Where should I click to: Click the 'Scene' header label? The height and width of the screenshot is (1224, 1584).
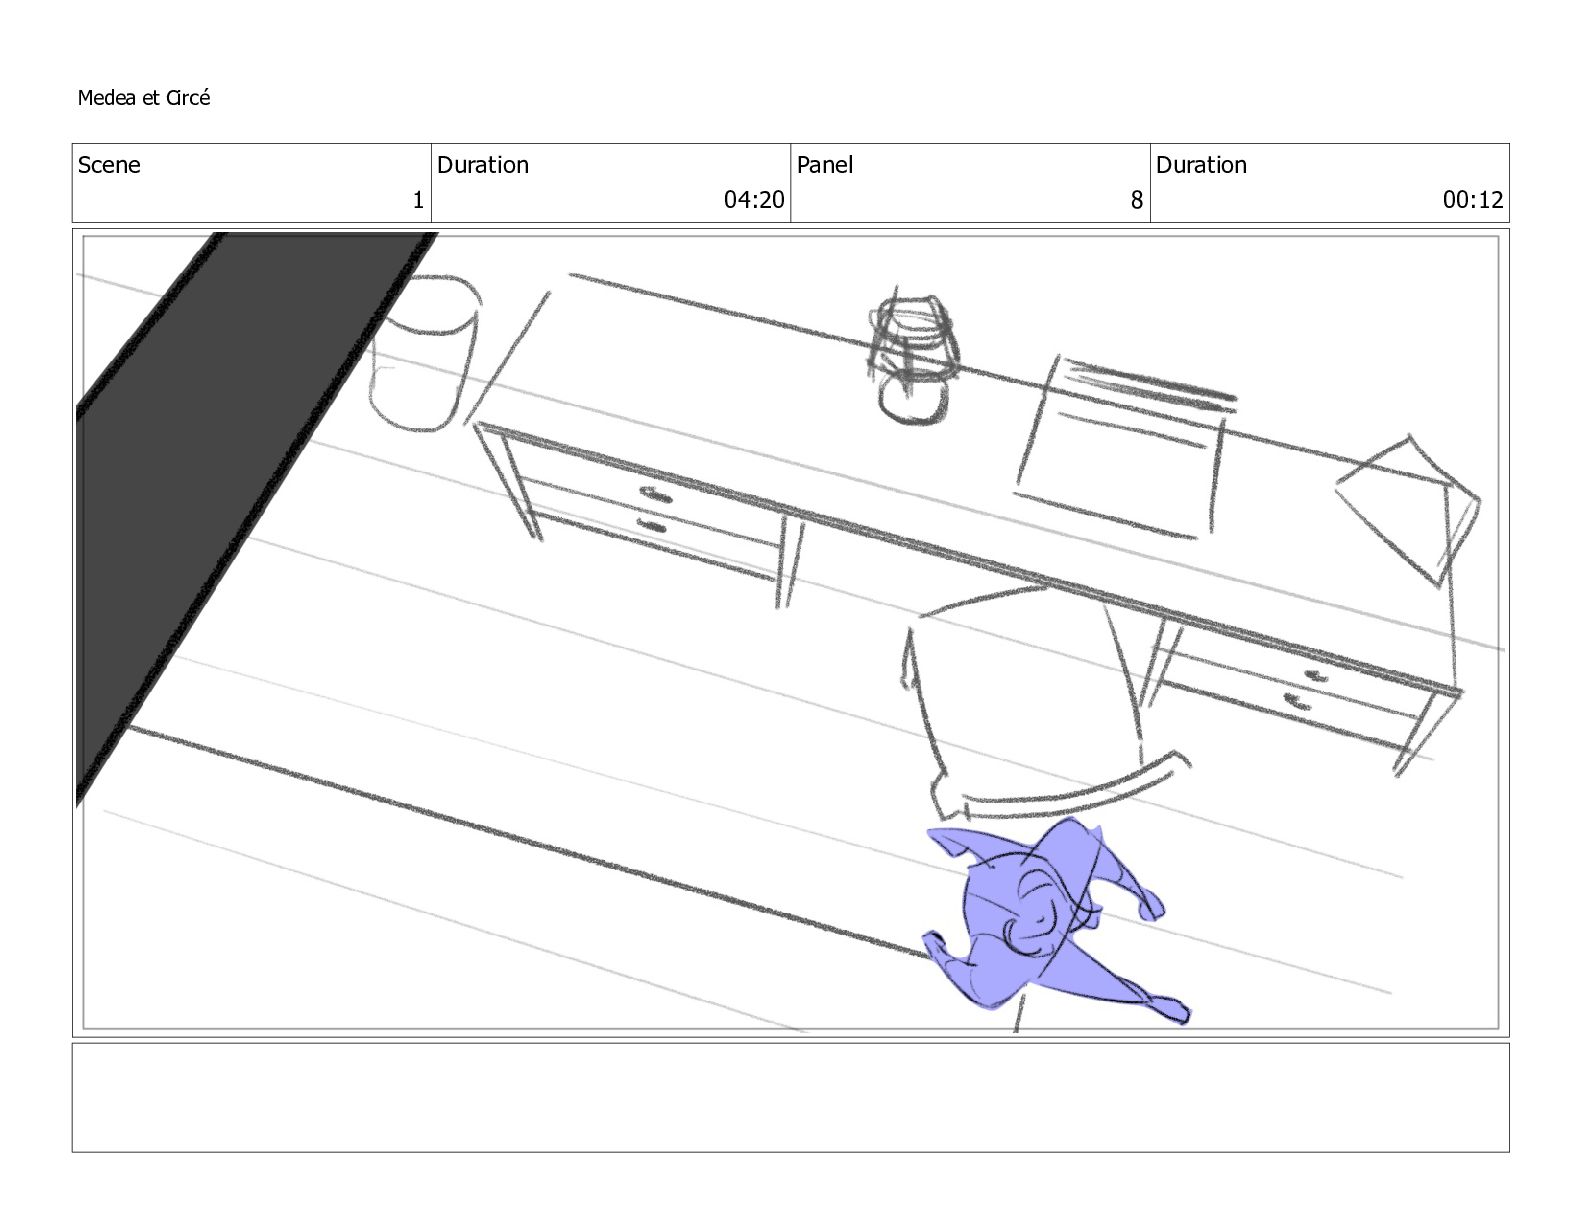point(109,165)
